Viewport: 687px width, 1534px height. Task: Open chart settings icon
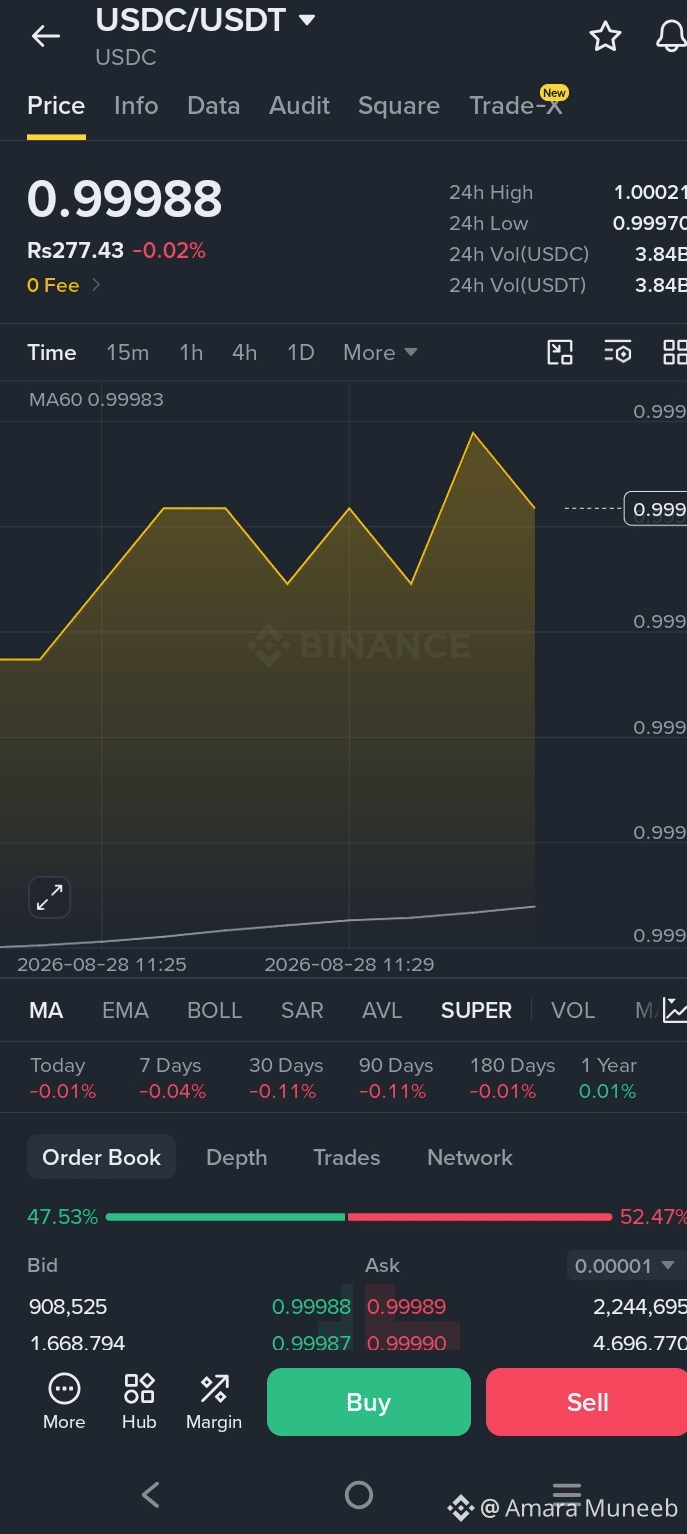tap(618, 352)
